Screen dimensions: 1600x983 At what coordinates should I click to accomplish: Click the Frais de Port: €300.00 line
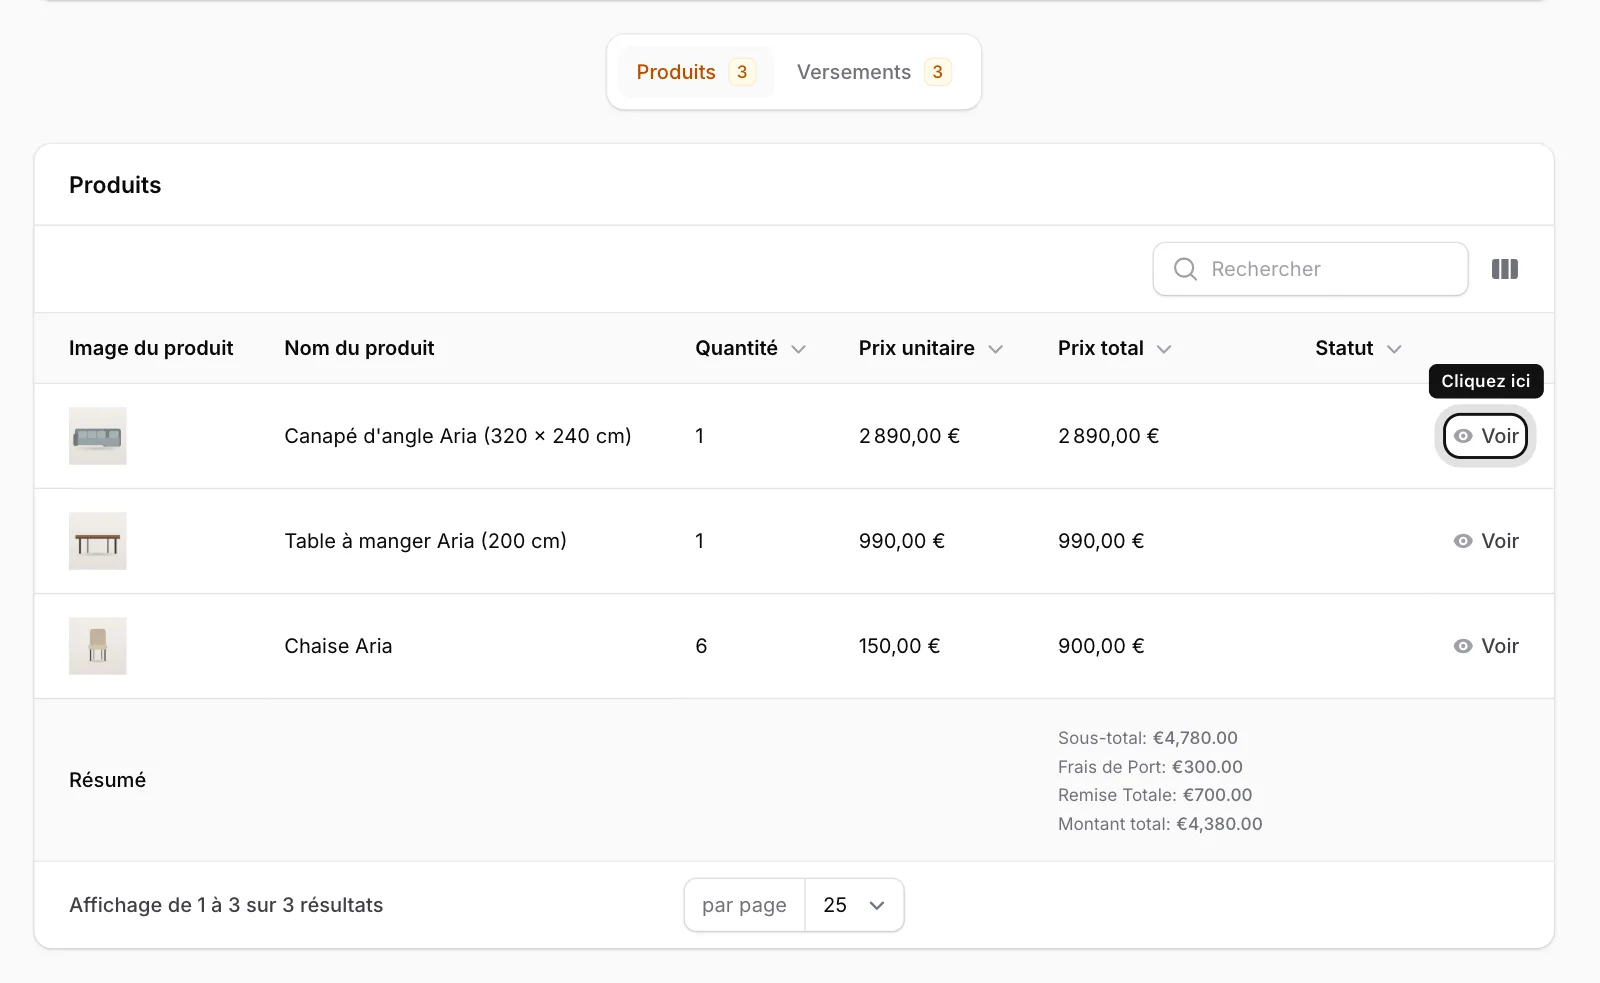1150,767
